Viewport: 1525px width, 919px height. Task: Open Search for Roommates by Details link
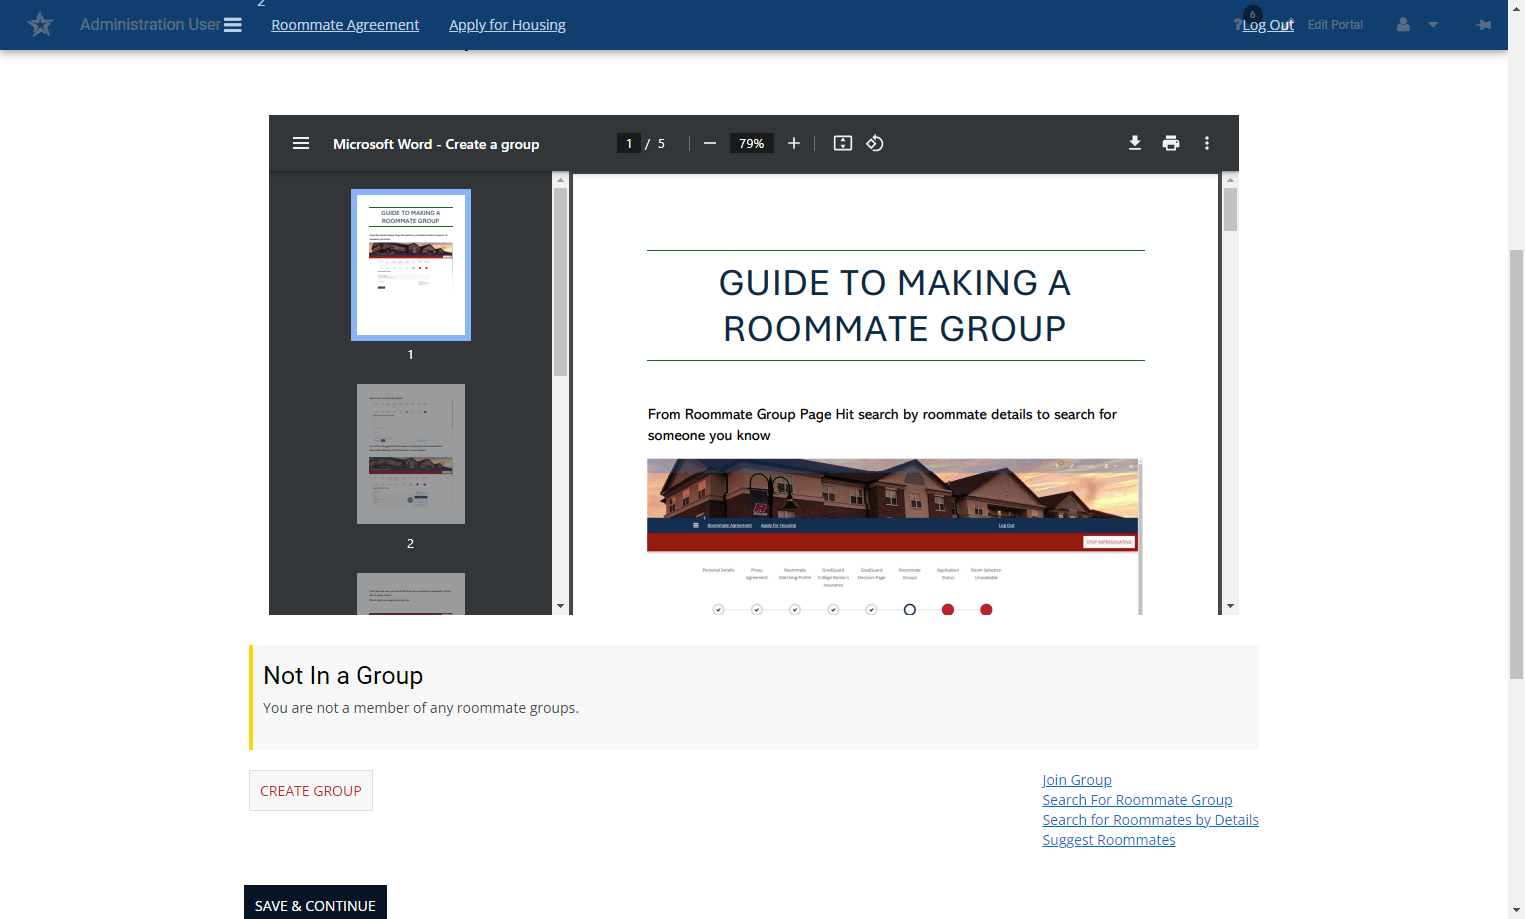point(1150,820)
